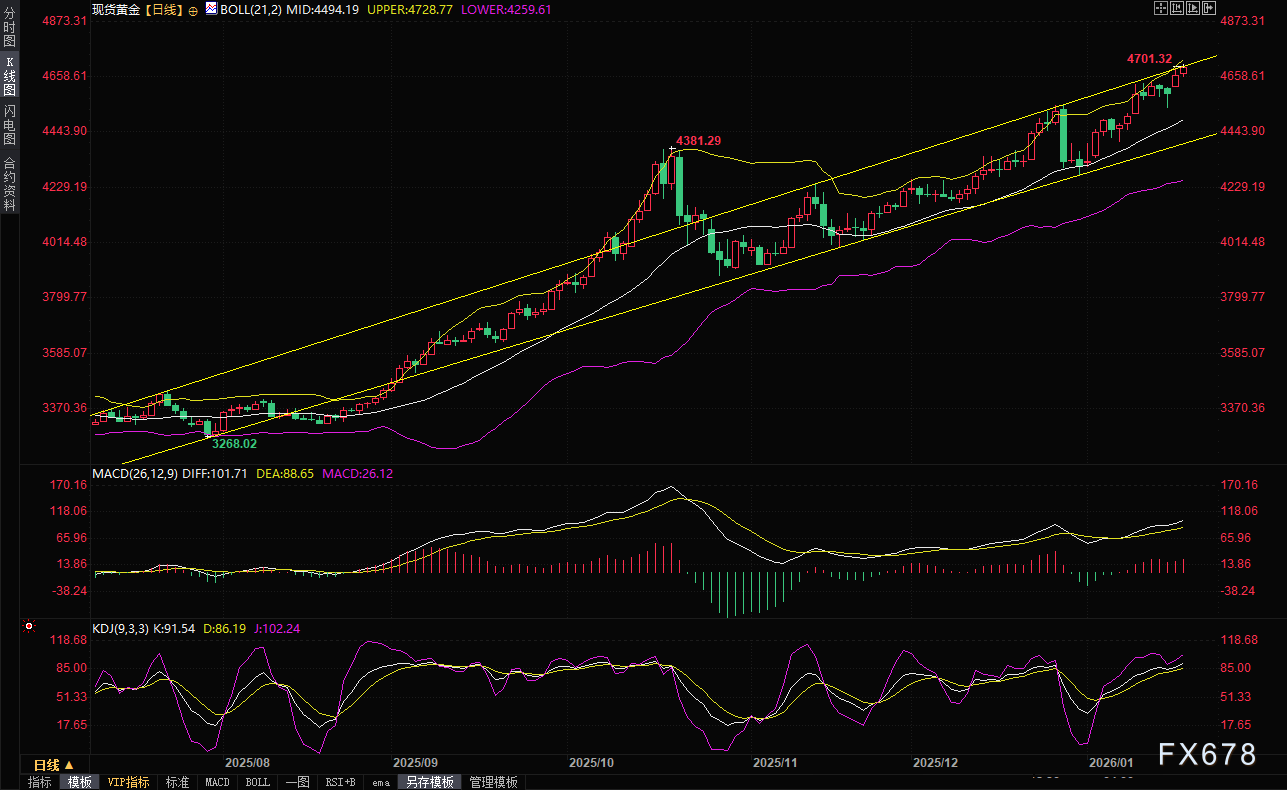Click the 4381.29 peak price marker

pos(698,141)
